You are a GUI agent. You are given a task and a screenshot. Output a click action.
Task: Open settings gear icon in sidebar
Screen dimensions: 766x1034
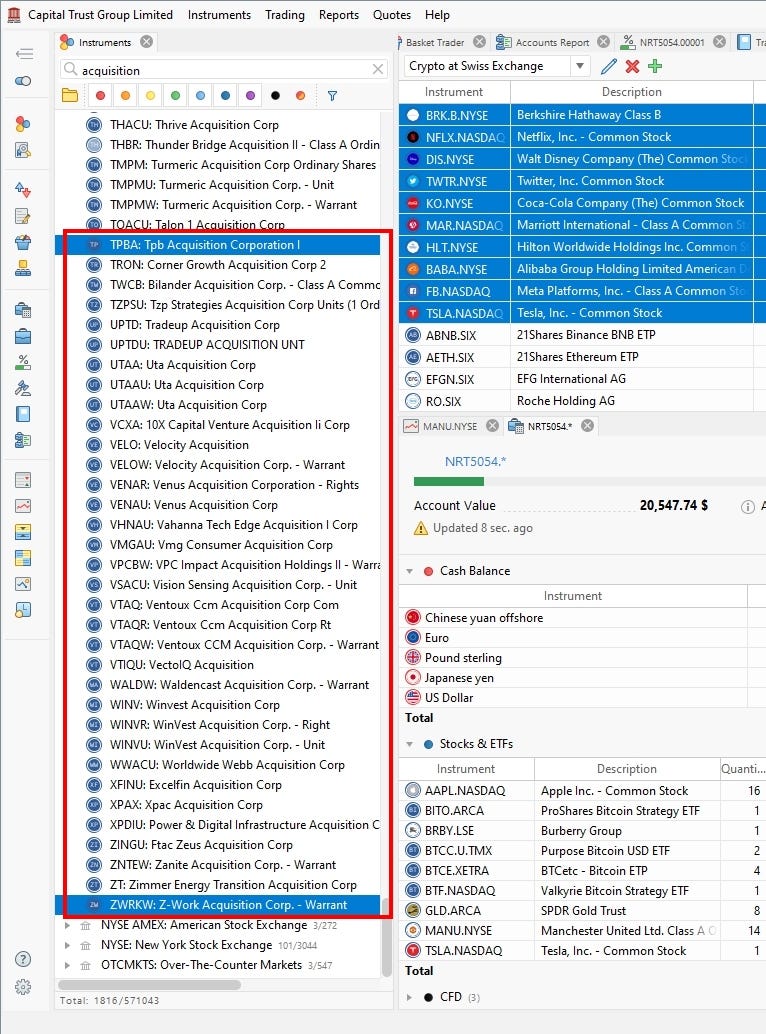click(22, 987)
